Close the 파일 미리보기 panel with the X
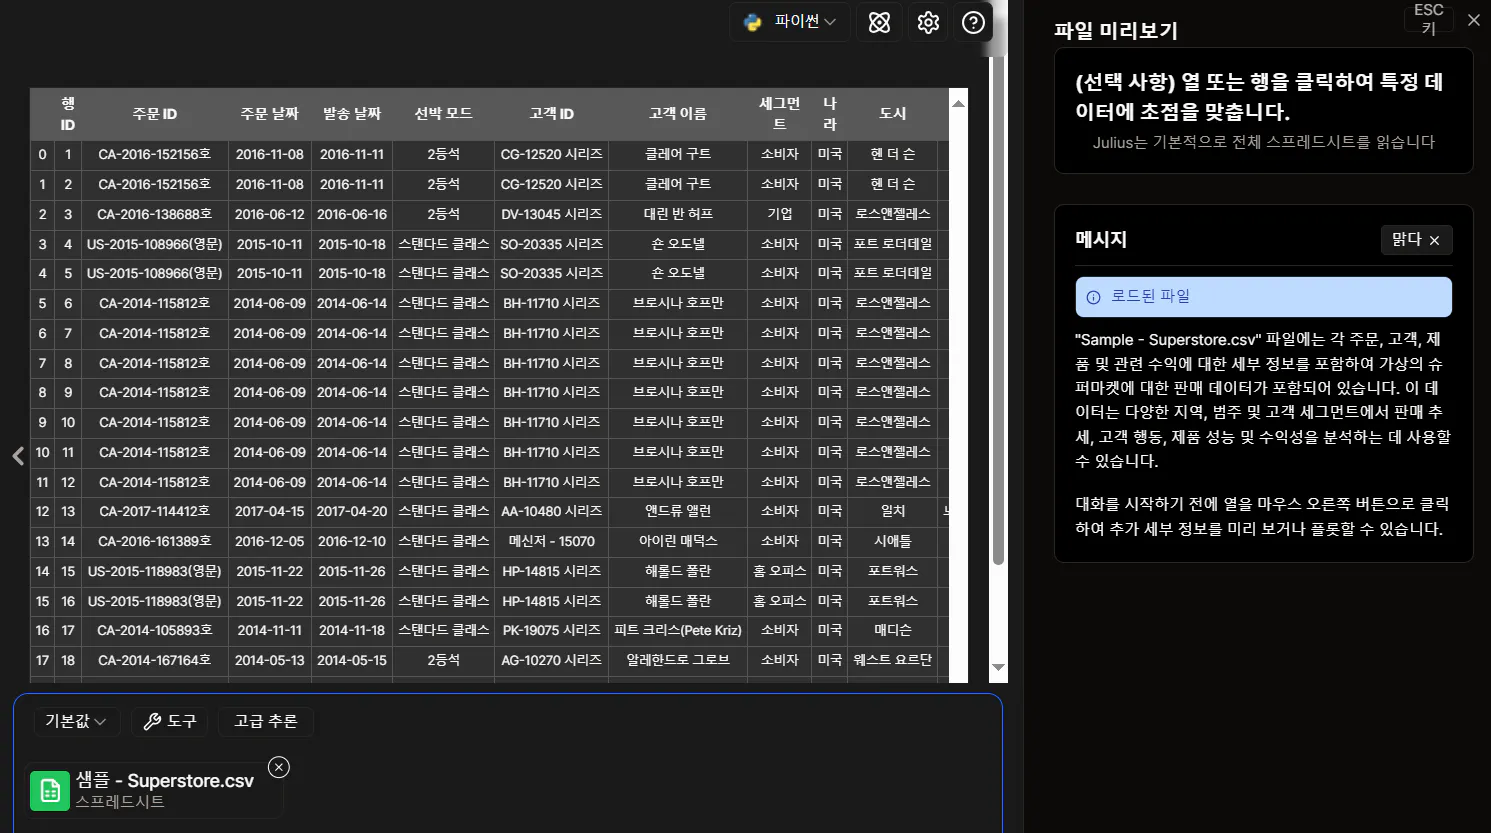Viewport: 1491px width, 833px height. tap(1473, 20)
